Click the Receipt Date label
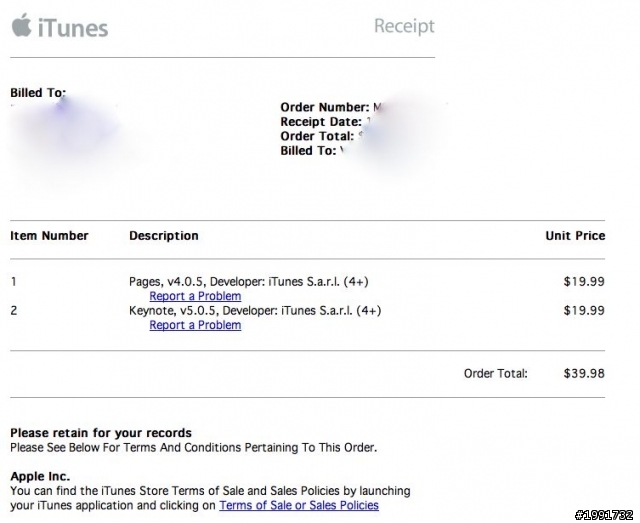The width and height of the screenshot is (640, 523). pyautogui.click(x=322, y=122)
